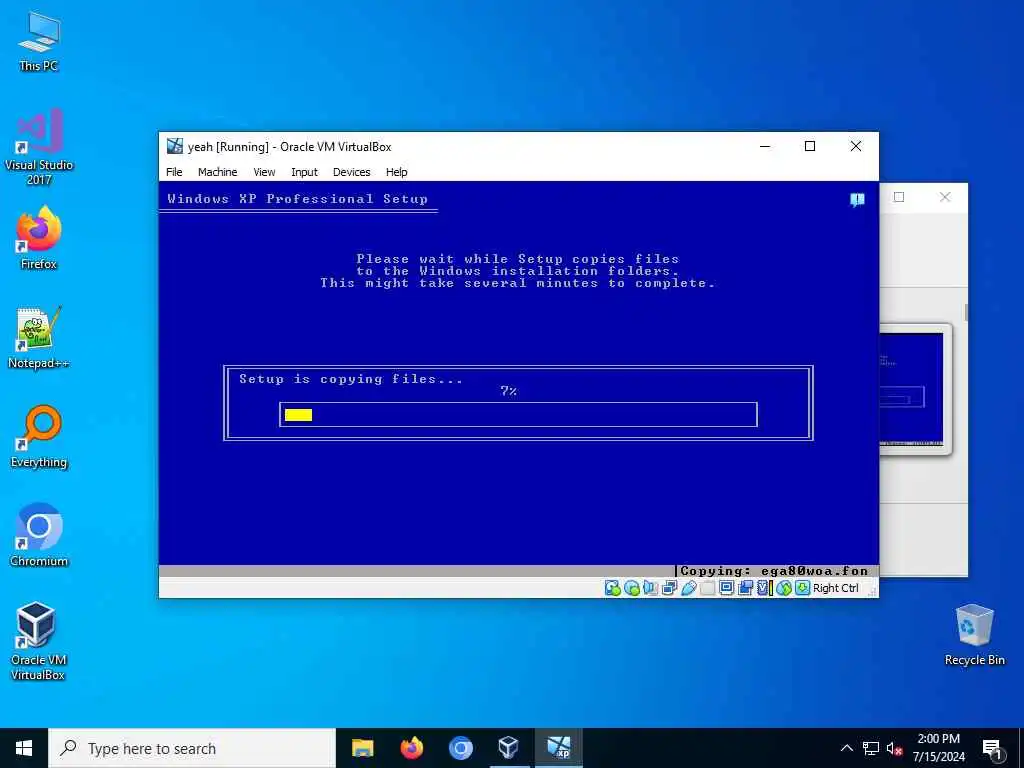The width and height of the screenshot is (1024, 768).
Task: Click the optical drive status icon
Action: pos(632,588)
